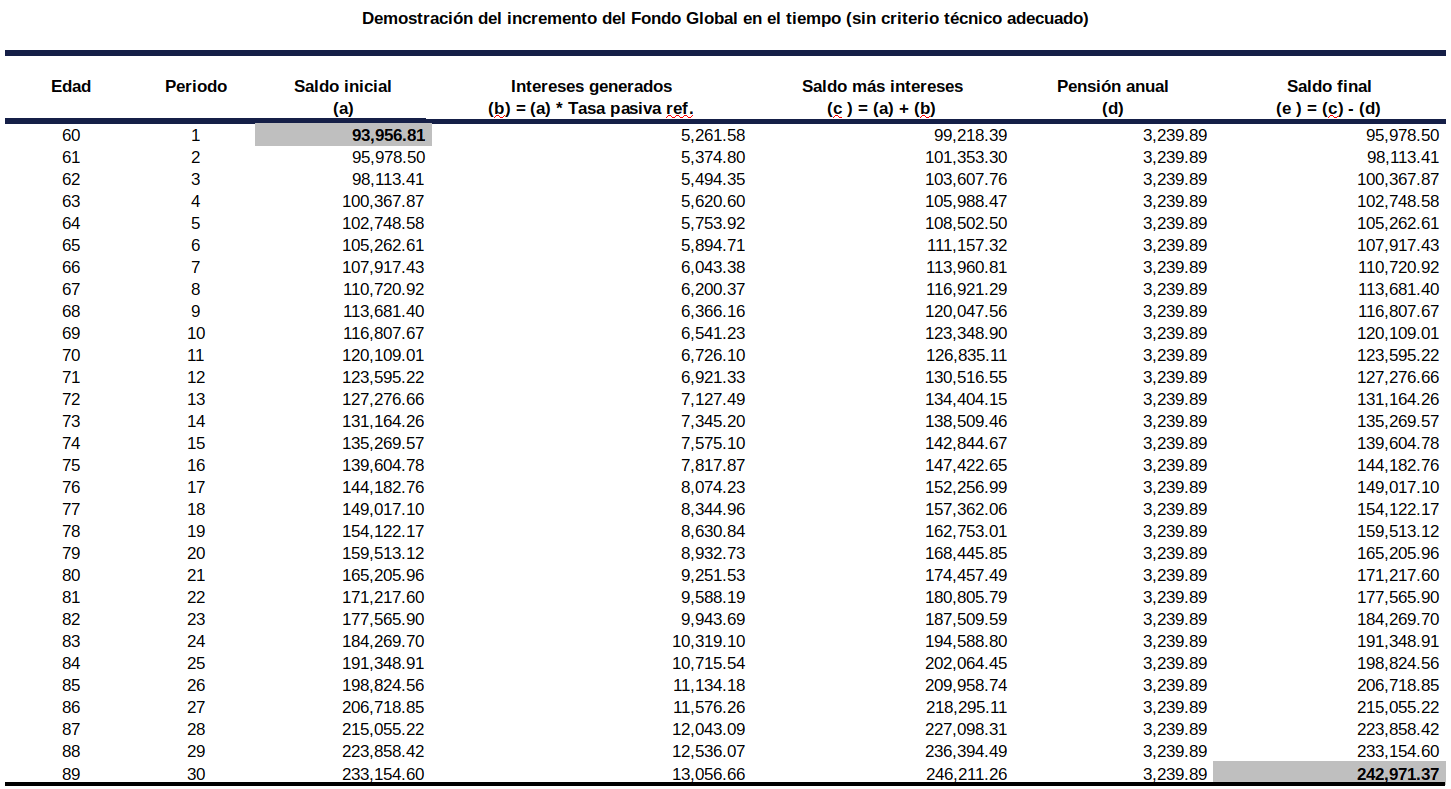Click age 89 in the Edad column
Viewport: 1451px width, 789px height.
point(71,774)
